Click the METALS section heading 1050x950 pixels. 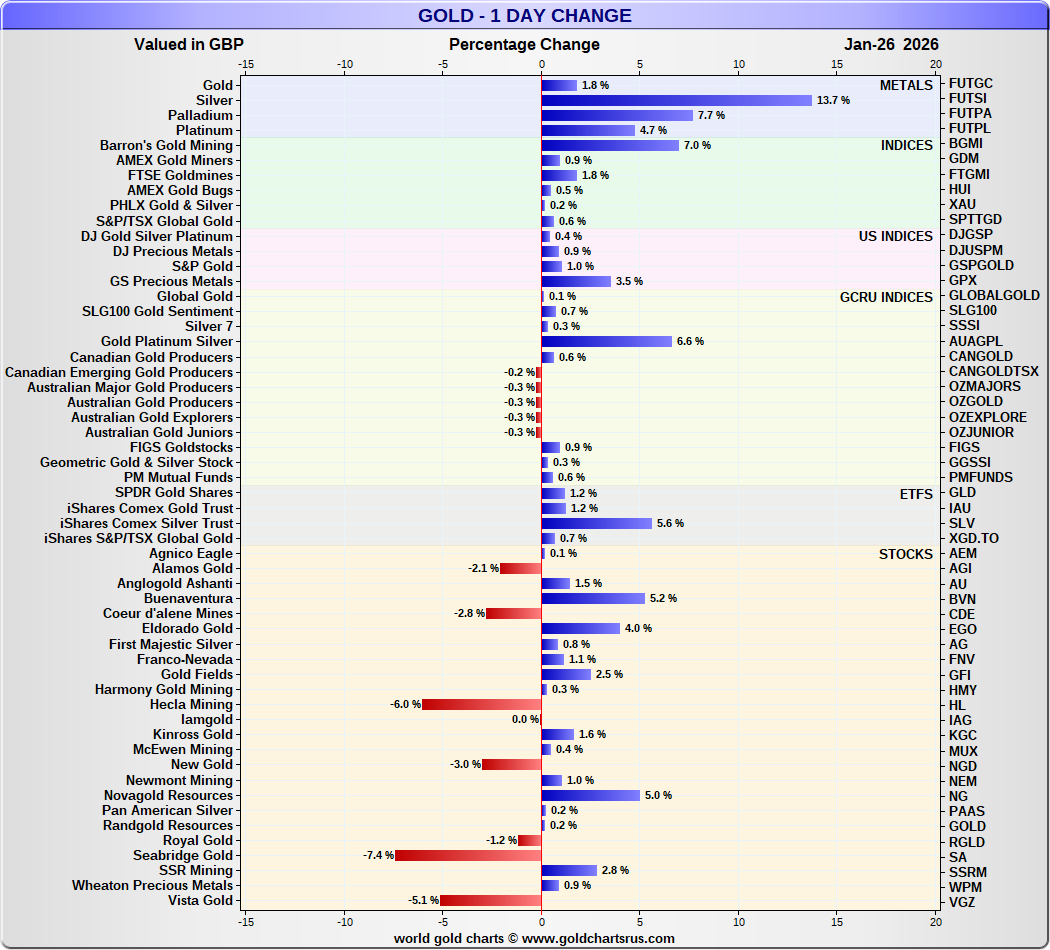pos(906,85)
